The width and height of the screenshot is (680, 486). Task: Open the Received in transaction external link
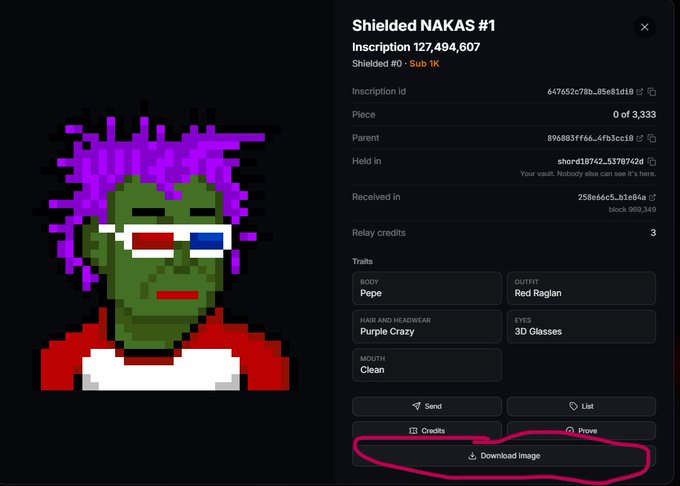652,197
